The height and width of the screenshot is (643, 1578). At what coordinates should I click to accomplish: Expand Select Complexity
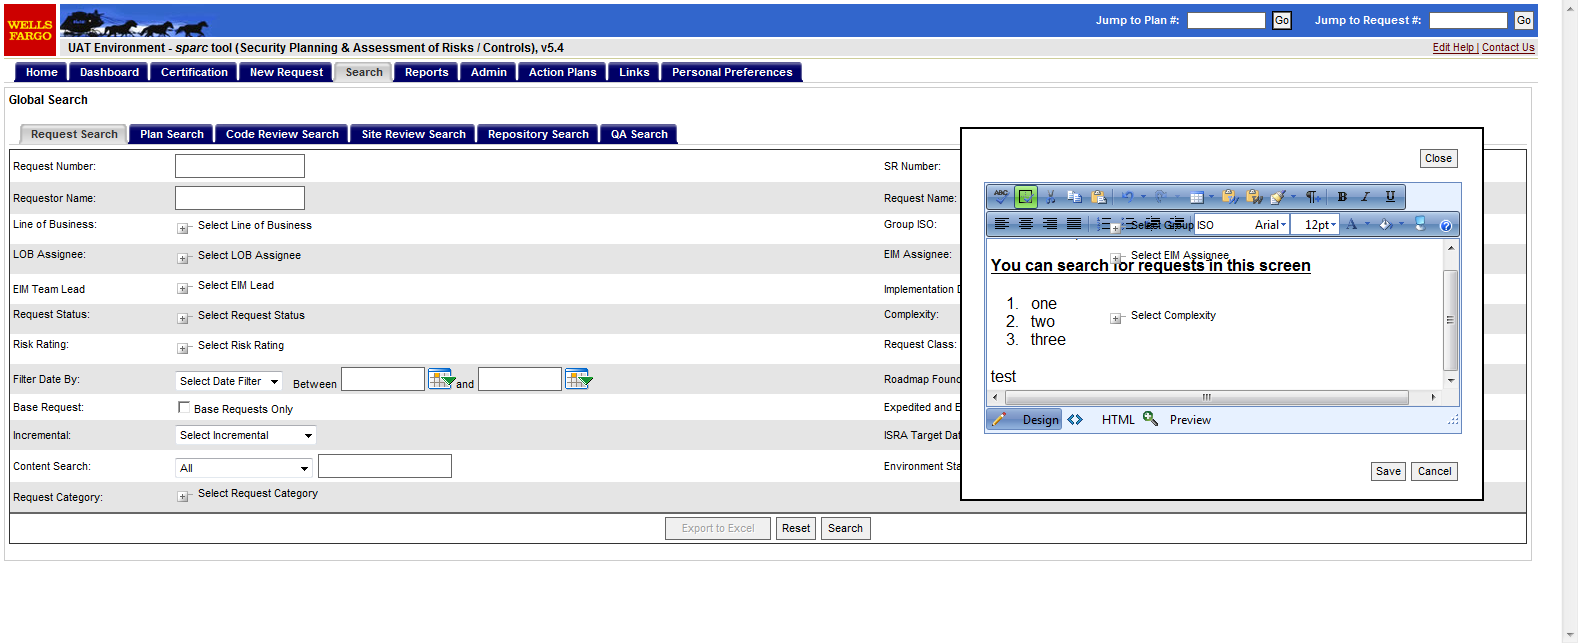1116,319
